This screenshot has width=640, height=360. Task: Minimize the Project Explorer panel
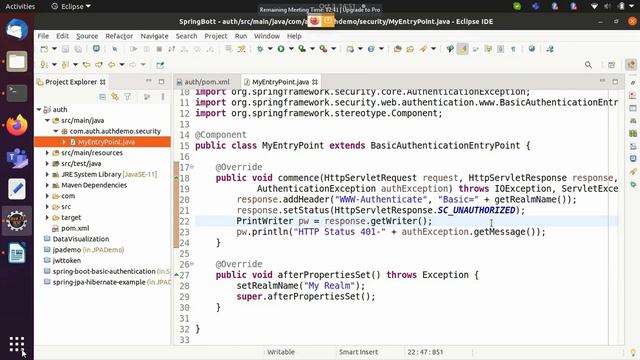[149, 81]
